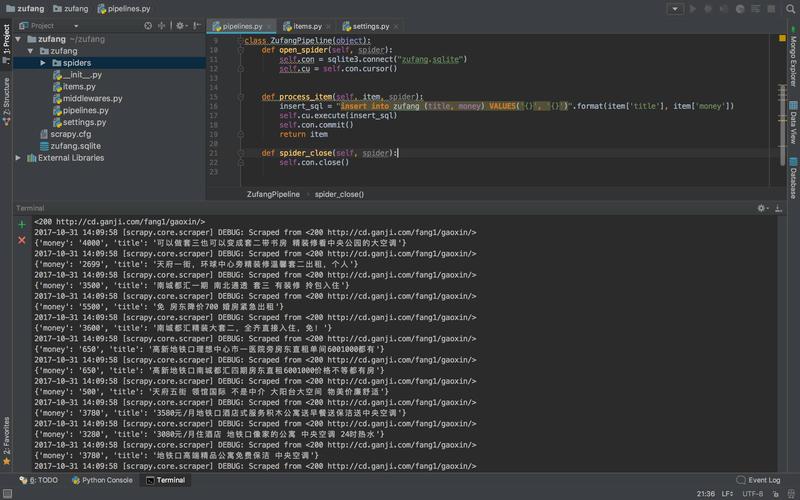This screenshot has width=800, height=500.
Task: Toggle the 7: Structure tool window strip
Action: coord(6,101)
